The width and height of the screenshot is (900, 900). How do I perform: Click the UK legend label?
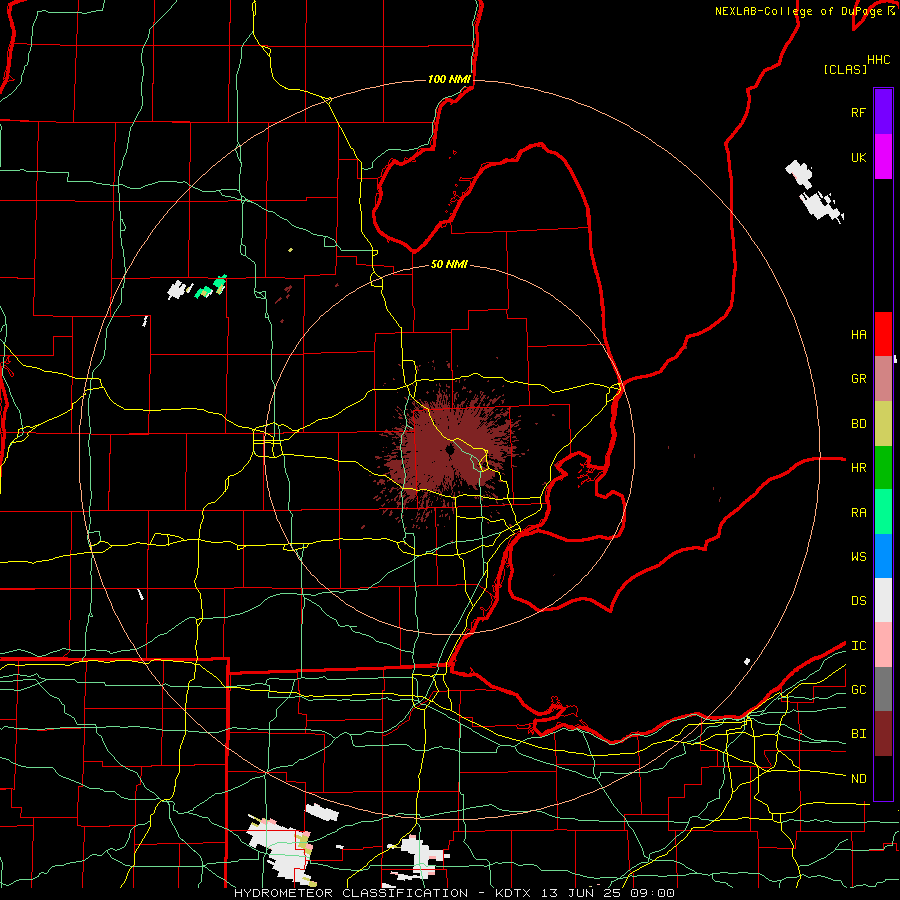click(858, 157)
